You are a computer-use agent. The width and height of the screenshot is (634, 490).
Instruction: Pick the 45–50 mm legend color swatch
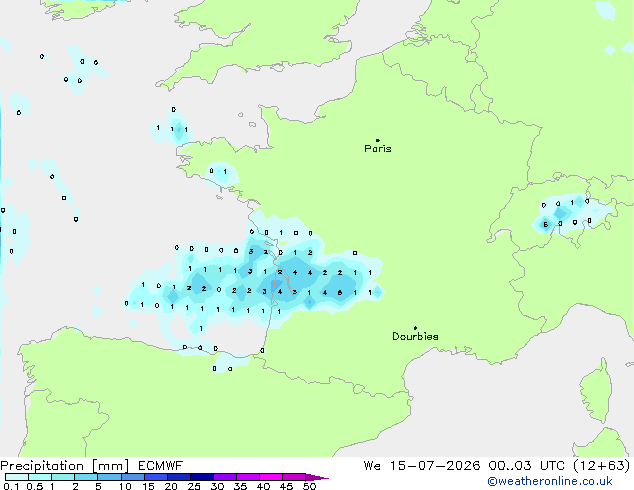point(294,477)
